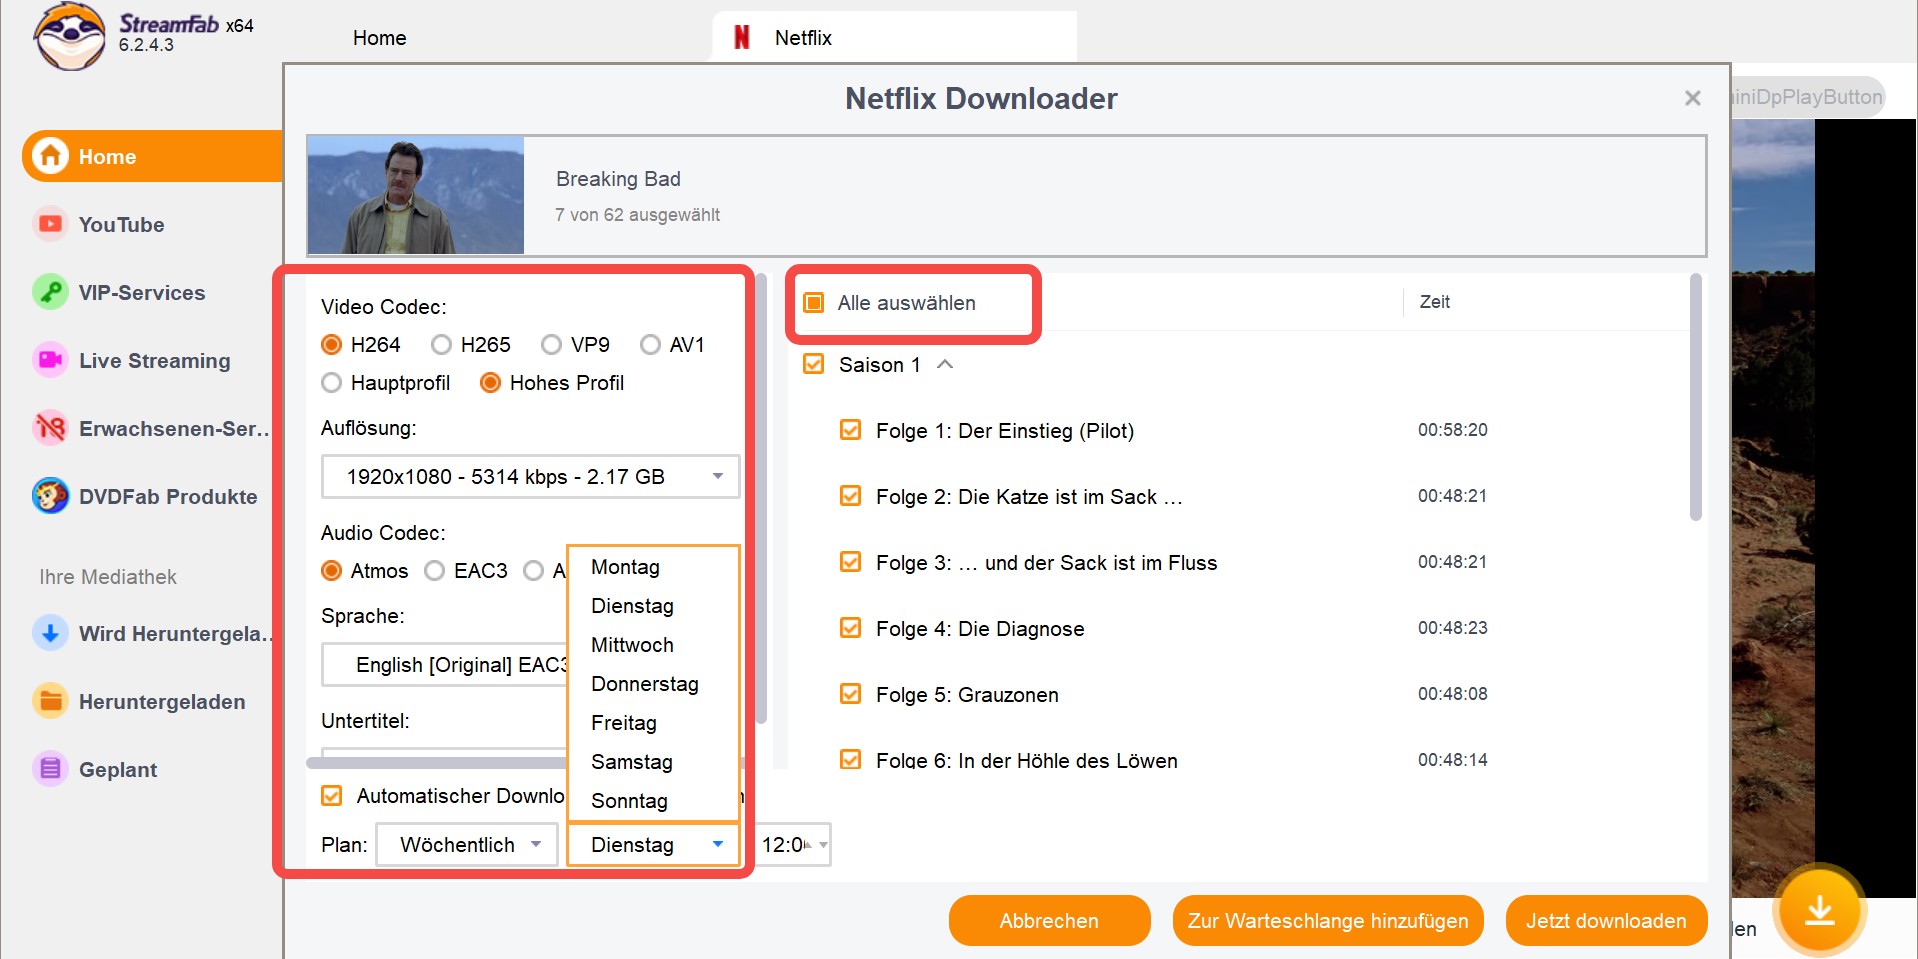Click the Zeit column header
This screenshot has height=959, width=1918.
point(1434,302)
